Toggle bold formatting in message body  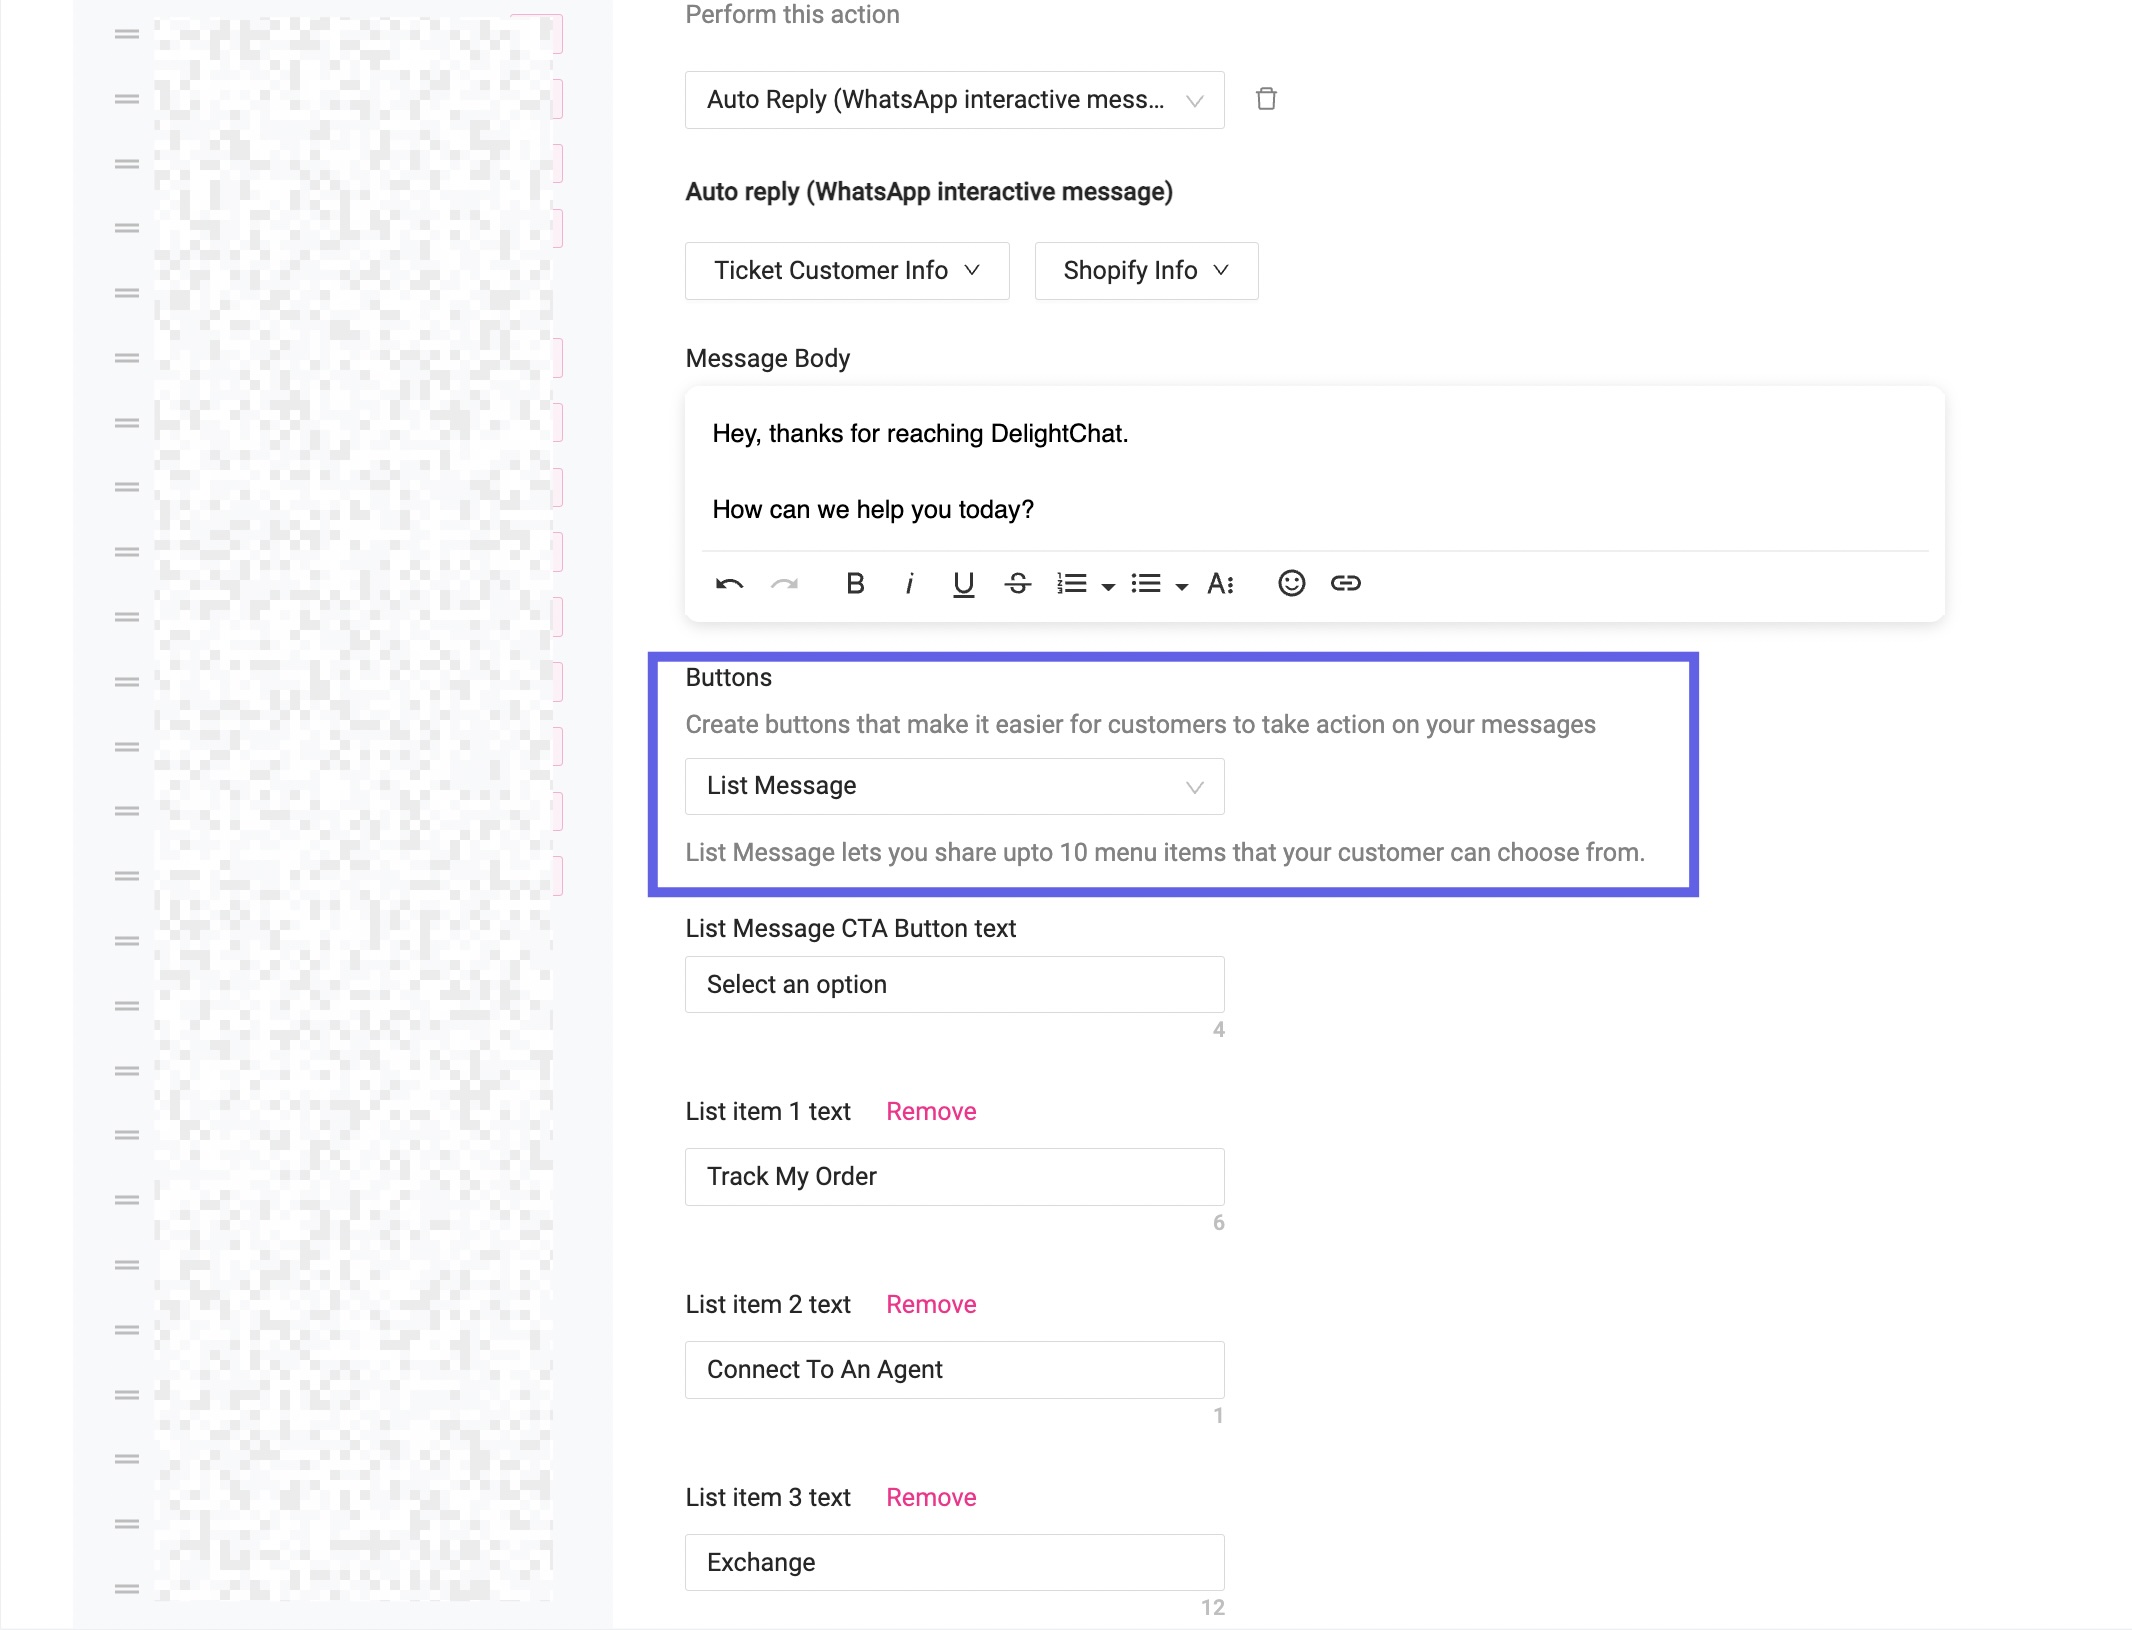pyautogui.click(x=855, y=583)
